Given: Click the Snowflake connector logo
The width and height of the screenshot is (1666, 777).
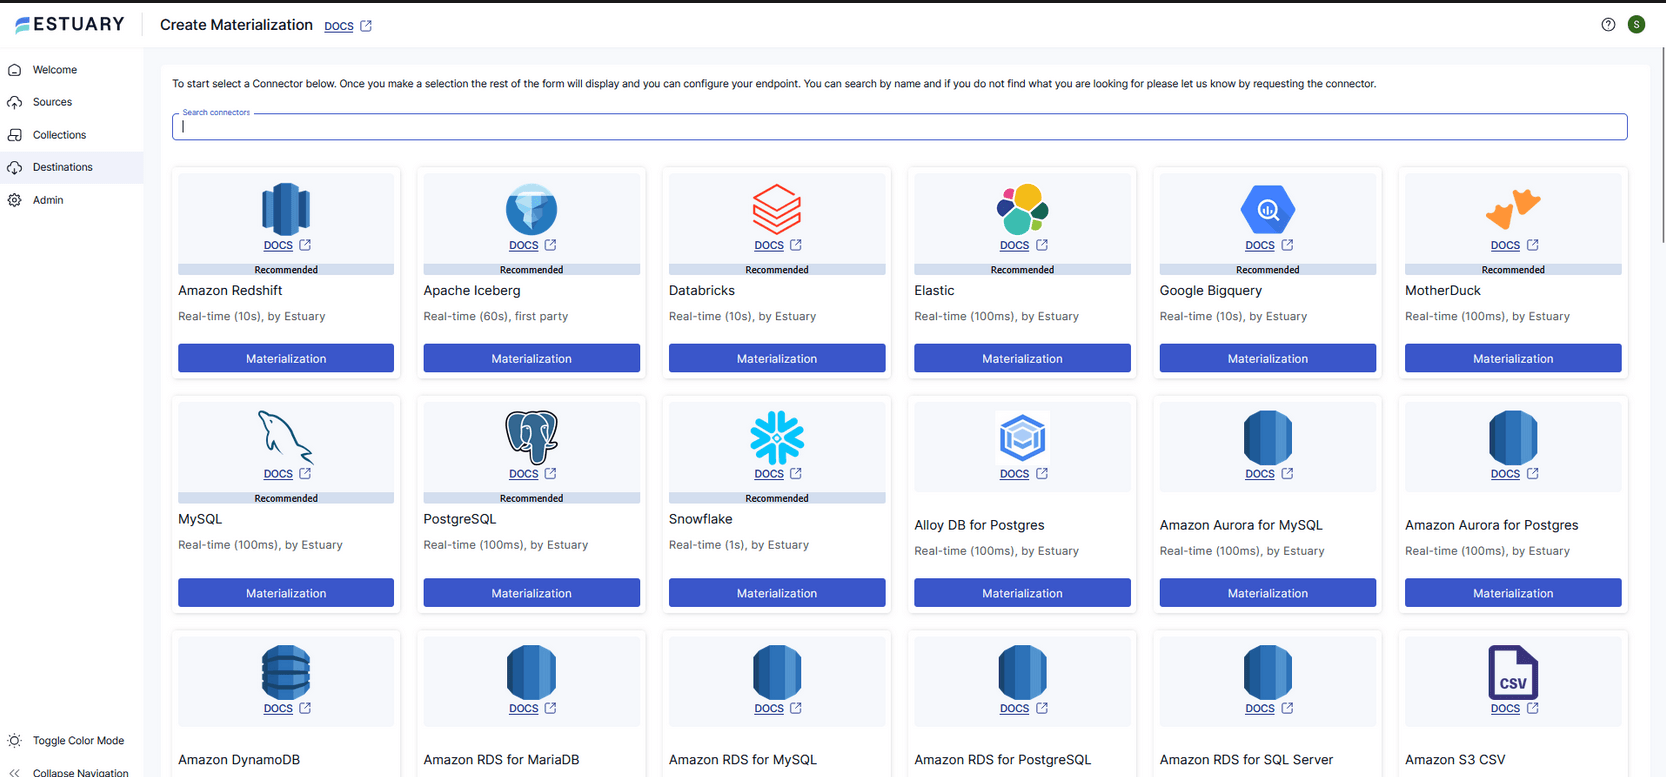Looking at the screenshot, I should 777,437.
